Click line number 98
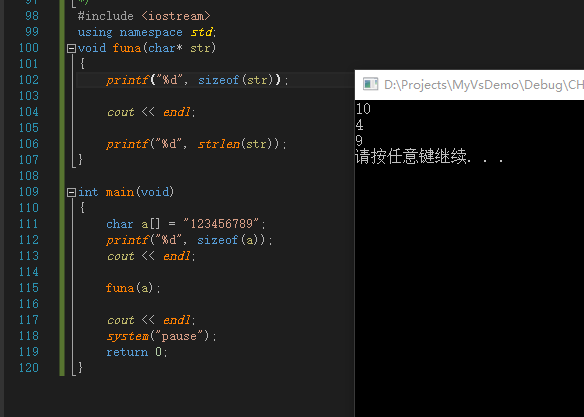 [32, 16]
